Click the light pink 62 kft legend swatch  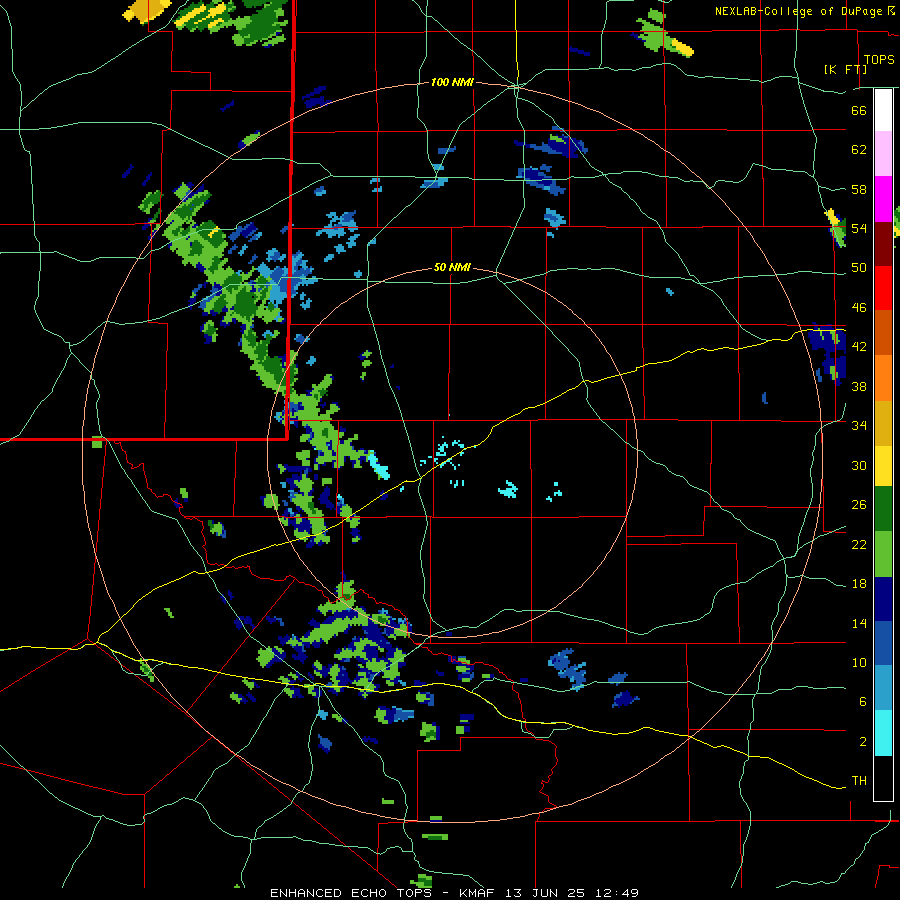883,154
